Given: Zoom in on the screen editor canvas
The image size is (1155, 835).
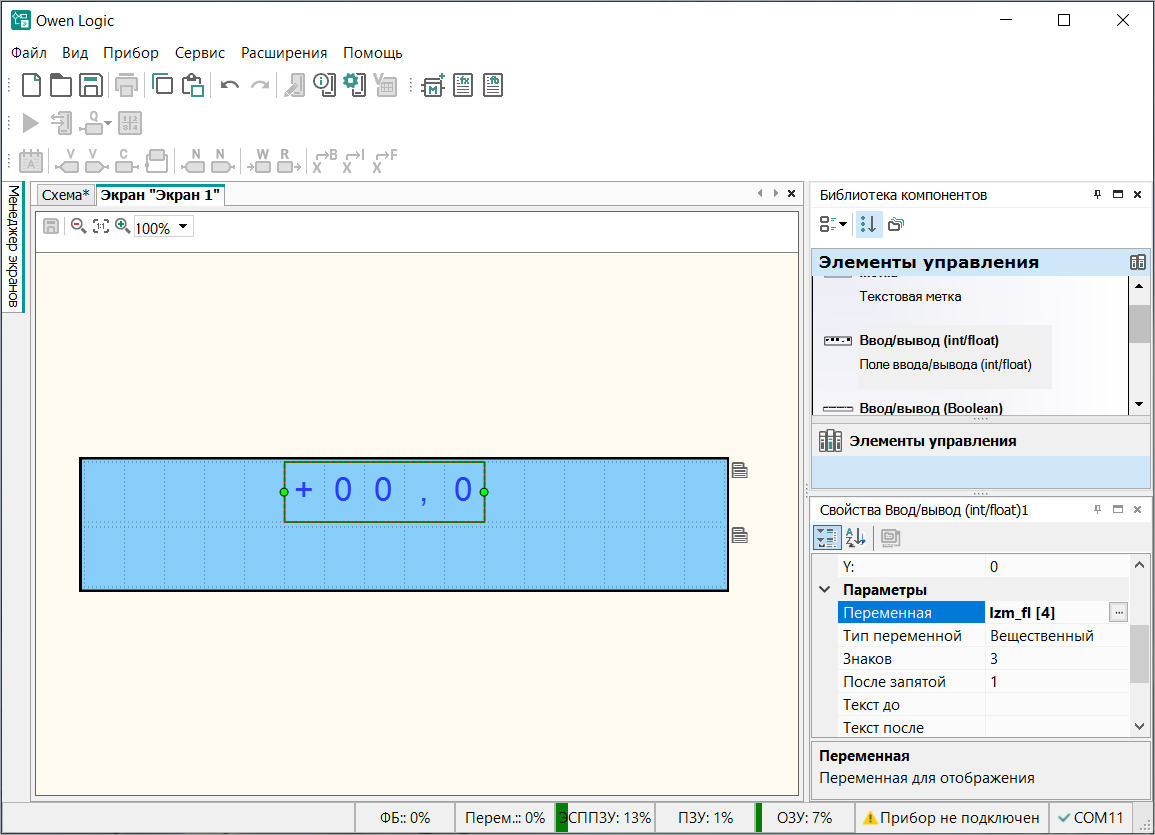Looking at the screenshot, I should coord(122,227).
